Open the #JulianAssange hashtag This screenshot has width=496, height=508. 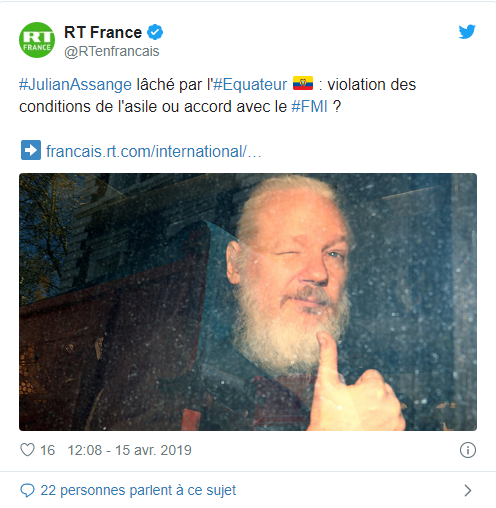[x=76, y=84]
